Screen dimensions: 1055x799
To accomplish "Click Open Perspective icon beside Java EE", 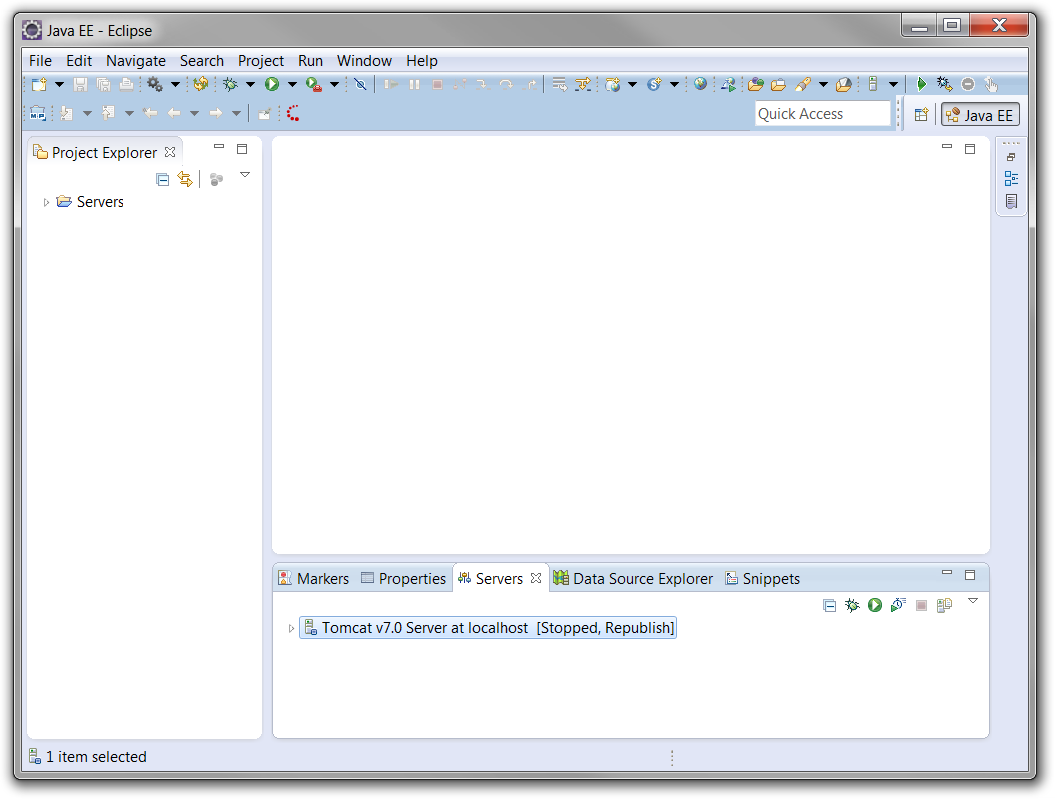I will coord(921,115).
